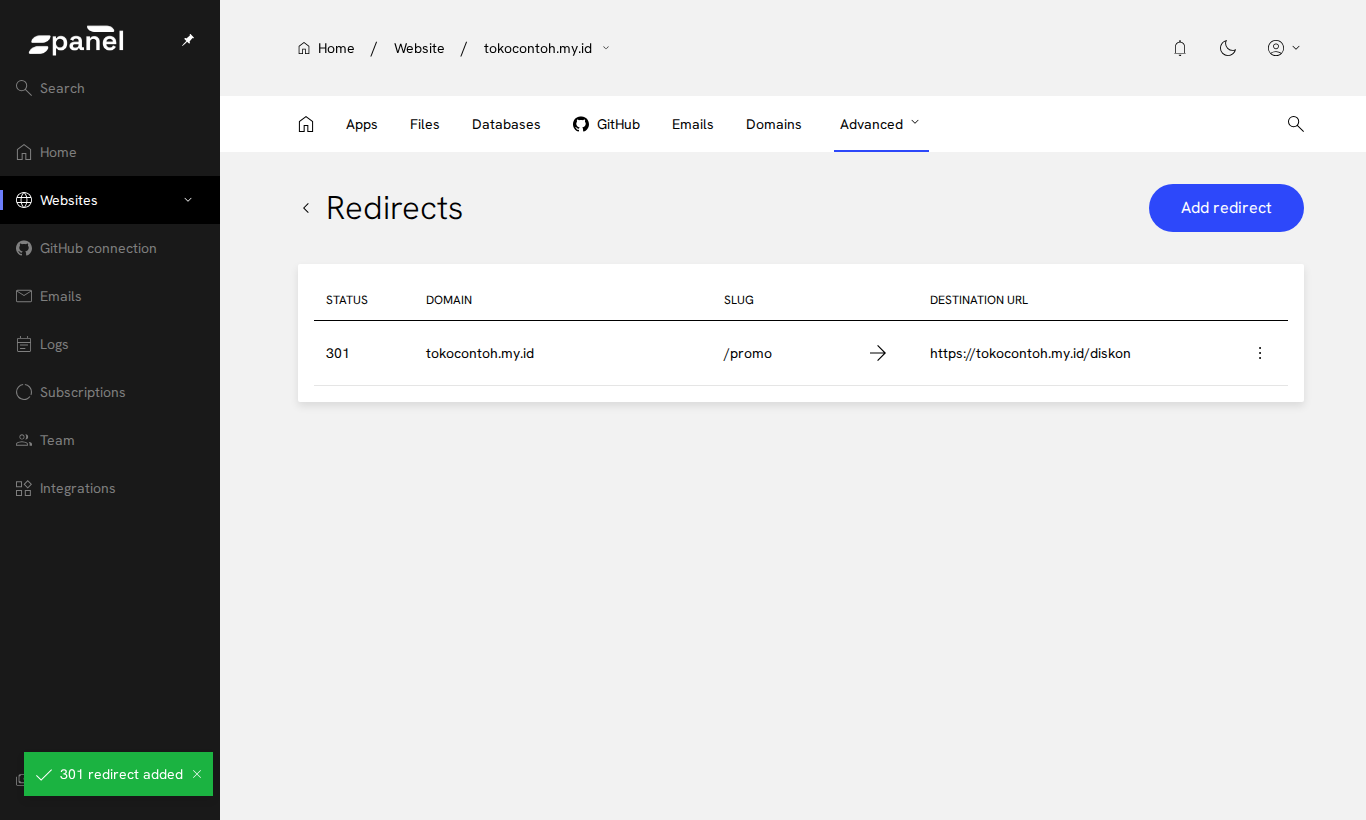Click the destination URL https://tokocontoh.my.id/diskon

coord(1030,353)
